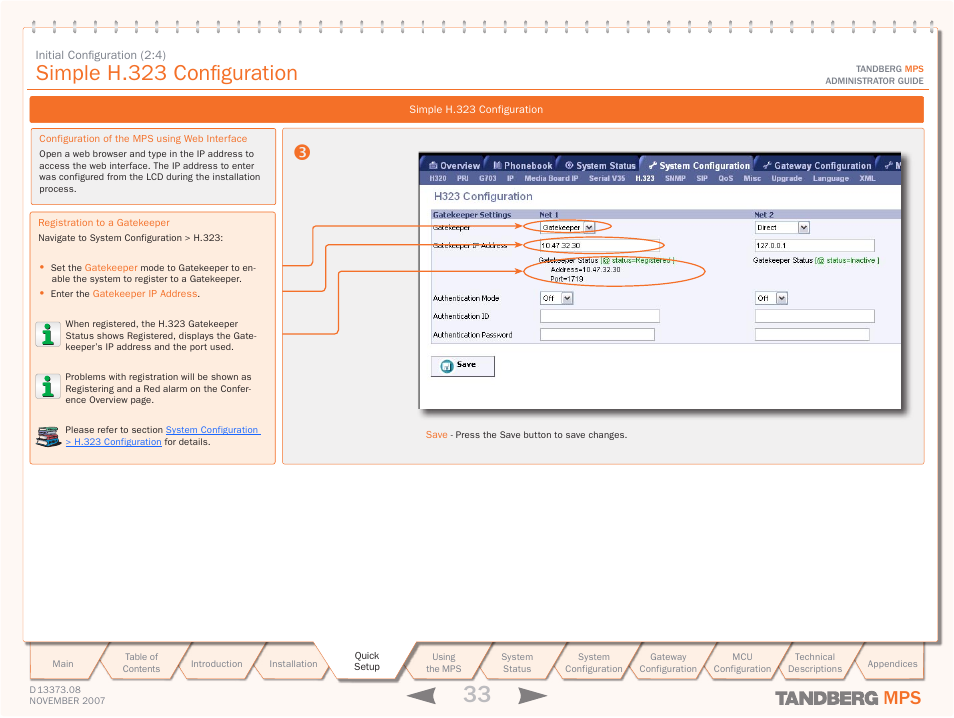
Task: Click the page number 33
Action: (476, 694)
